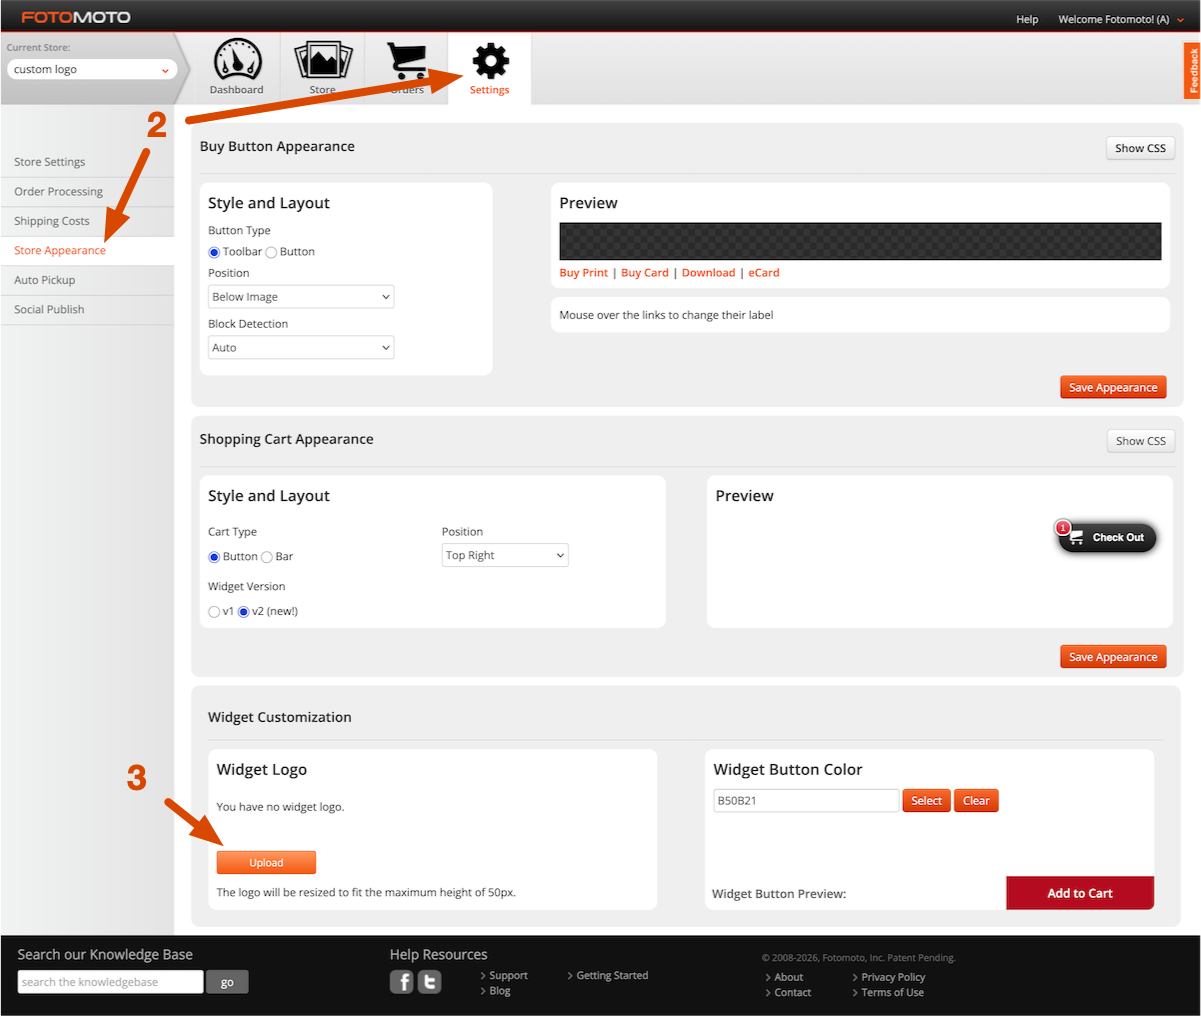Save Appearance in Shopping Cart section
The width and height of the screenshot is (1201, 1017).
[x=1113, y=657]
